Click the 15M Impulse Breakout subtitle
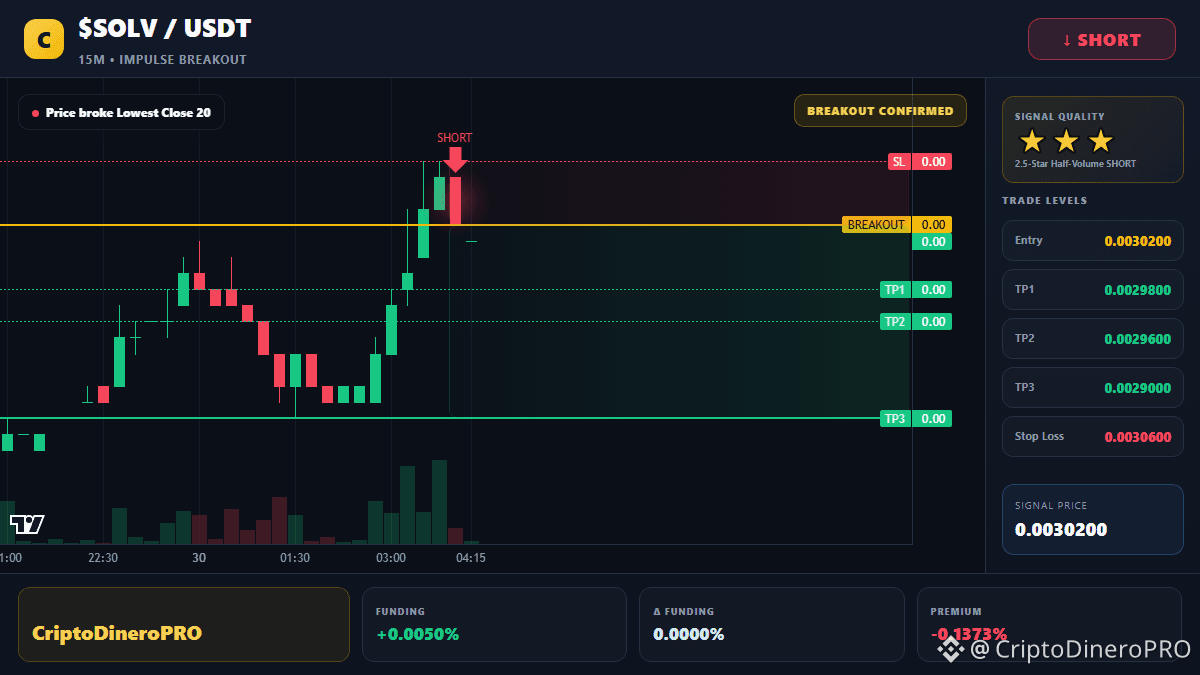The height and width of the screenshot is (675, 1200). point(162,60)
